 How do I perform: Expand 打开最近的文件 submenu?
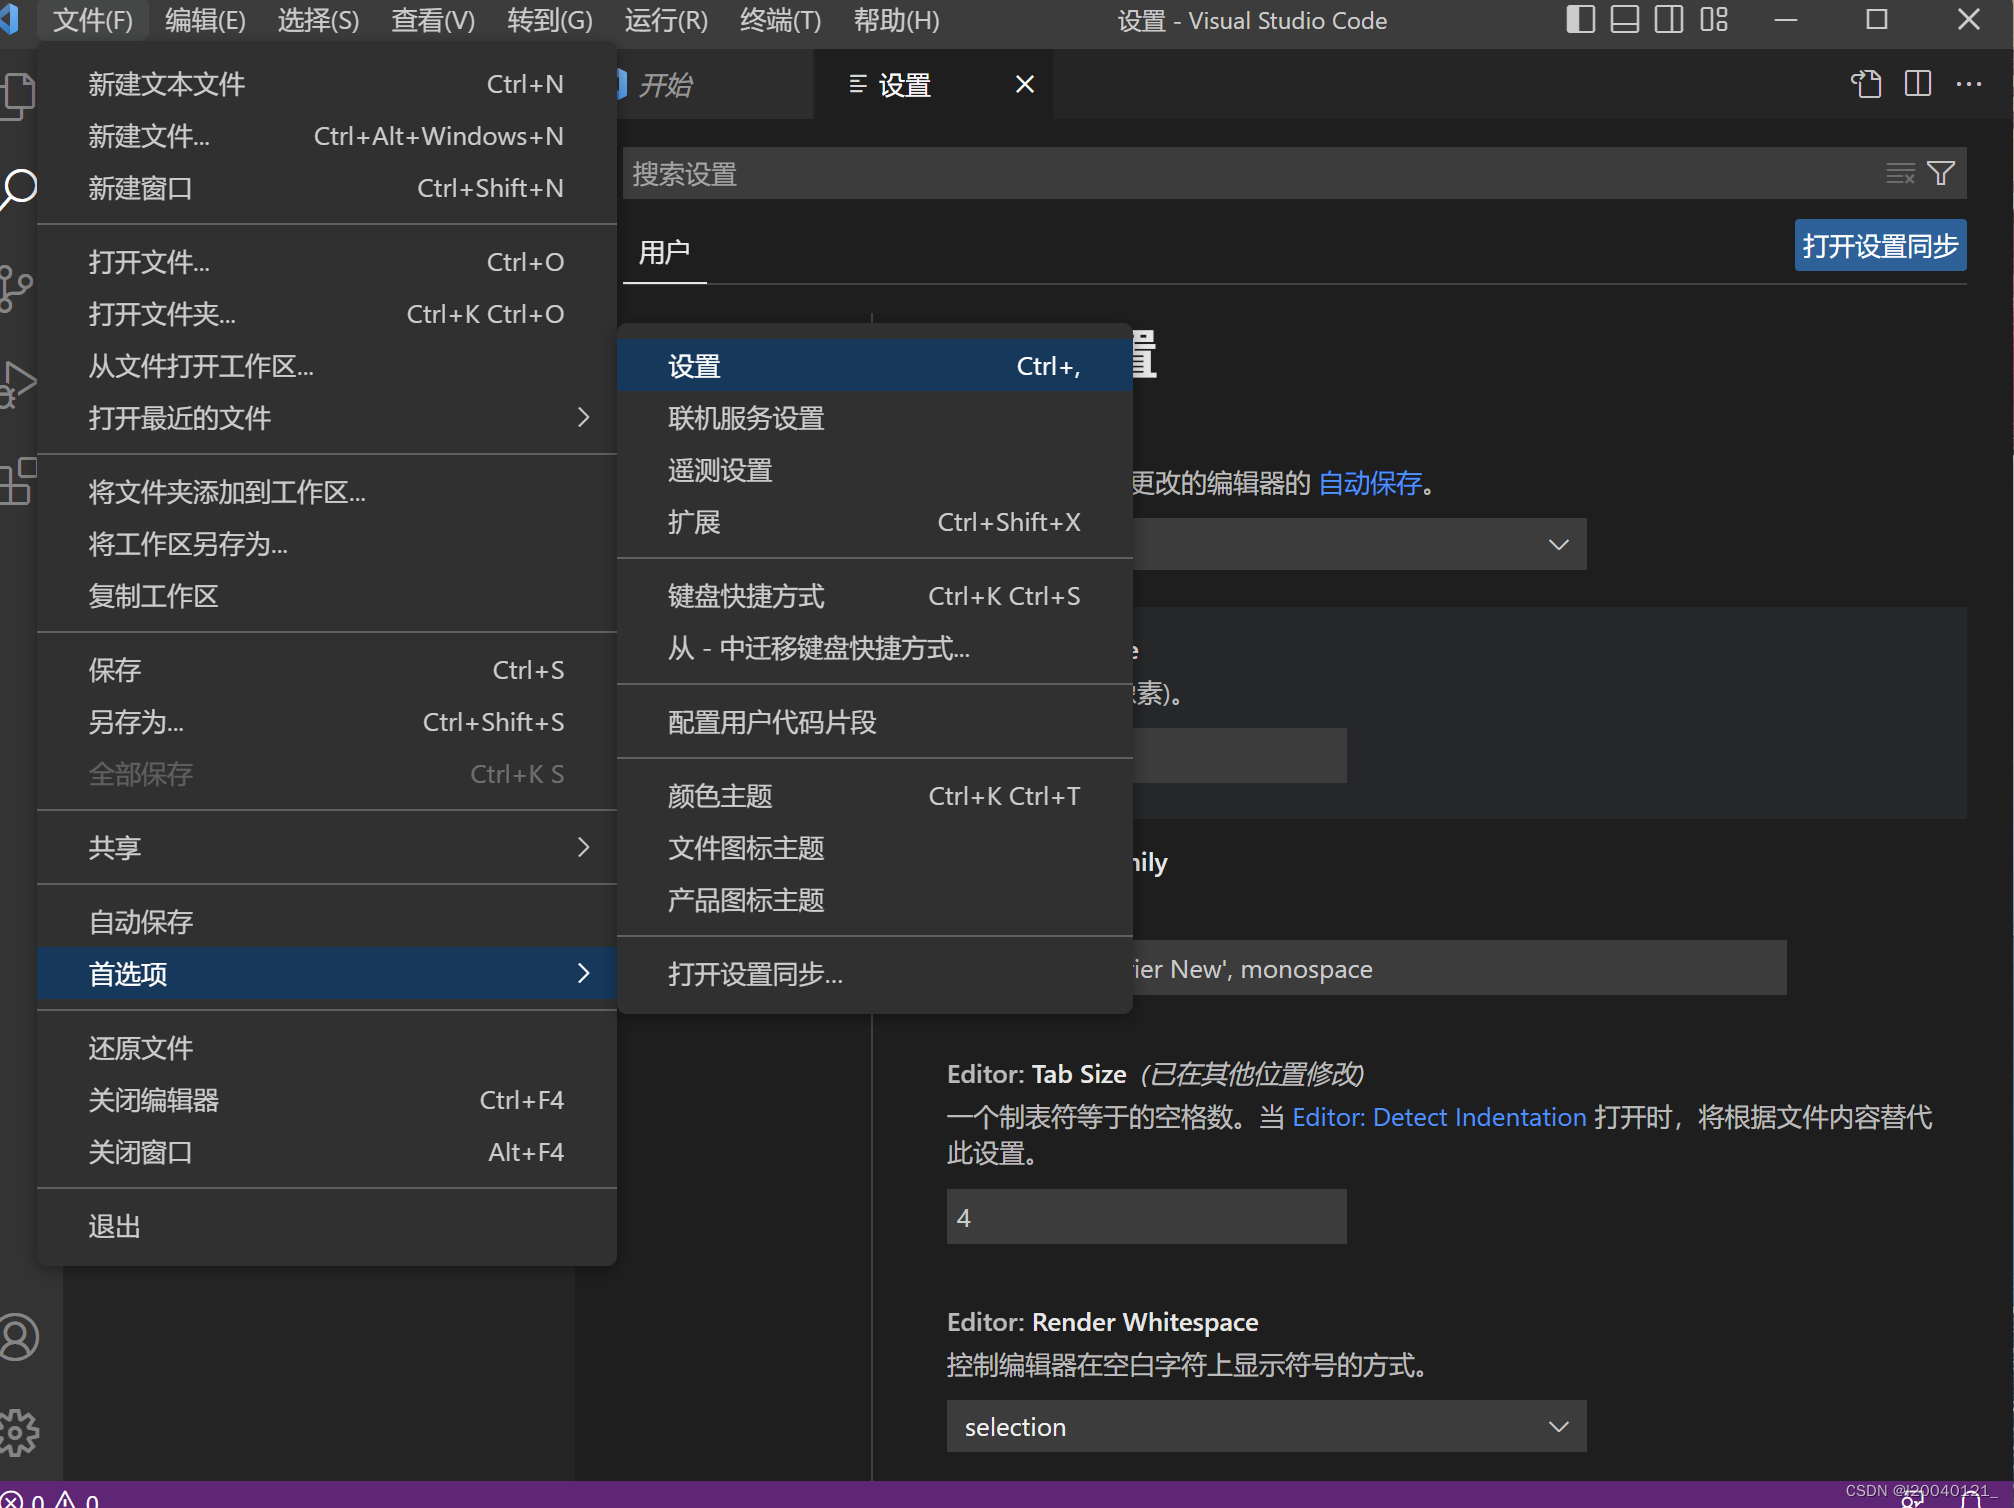point(326,418)
